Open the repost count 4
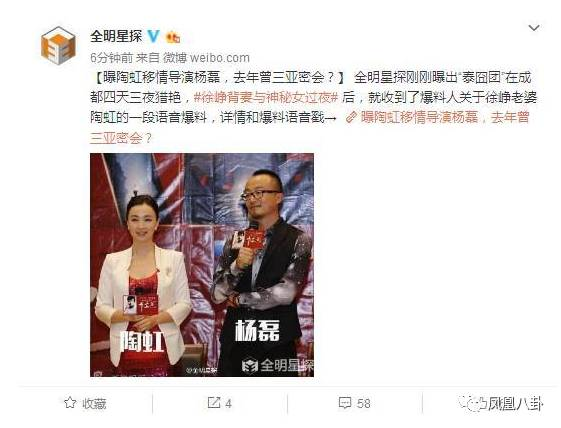Image resolution: width=561 pixels, height=428 pixels. (x=228, y=404)
